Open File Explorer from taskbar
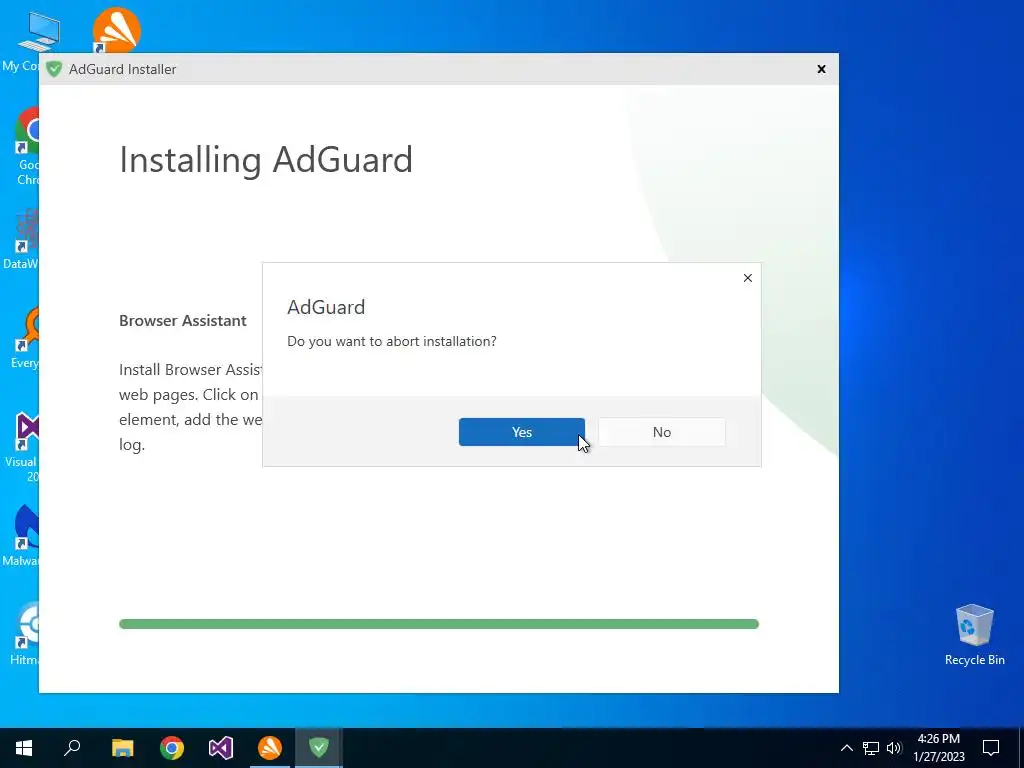The height and width of the screenshot is (768, 1024). click(122, 748)
